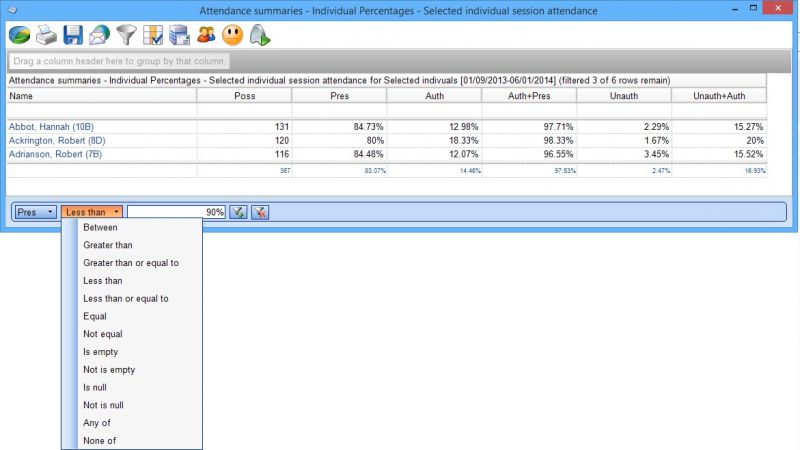Click the window system menu icon
The height and width of the screenshot is (450, 800).
pos(12,10)
